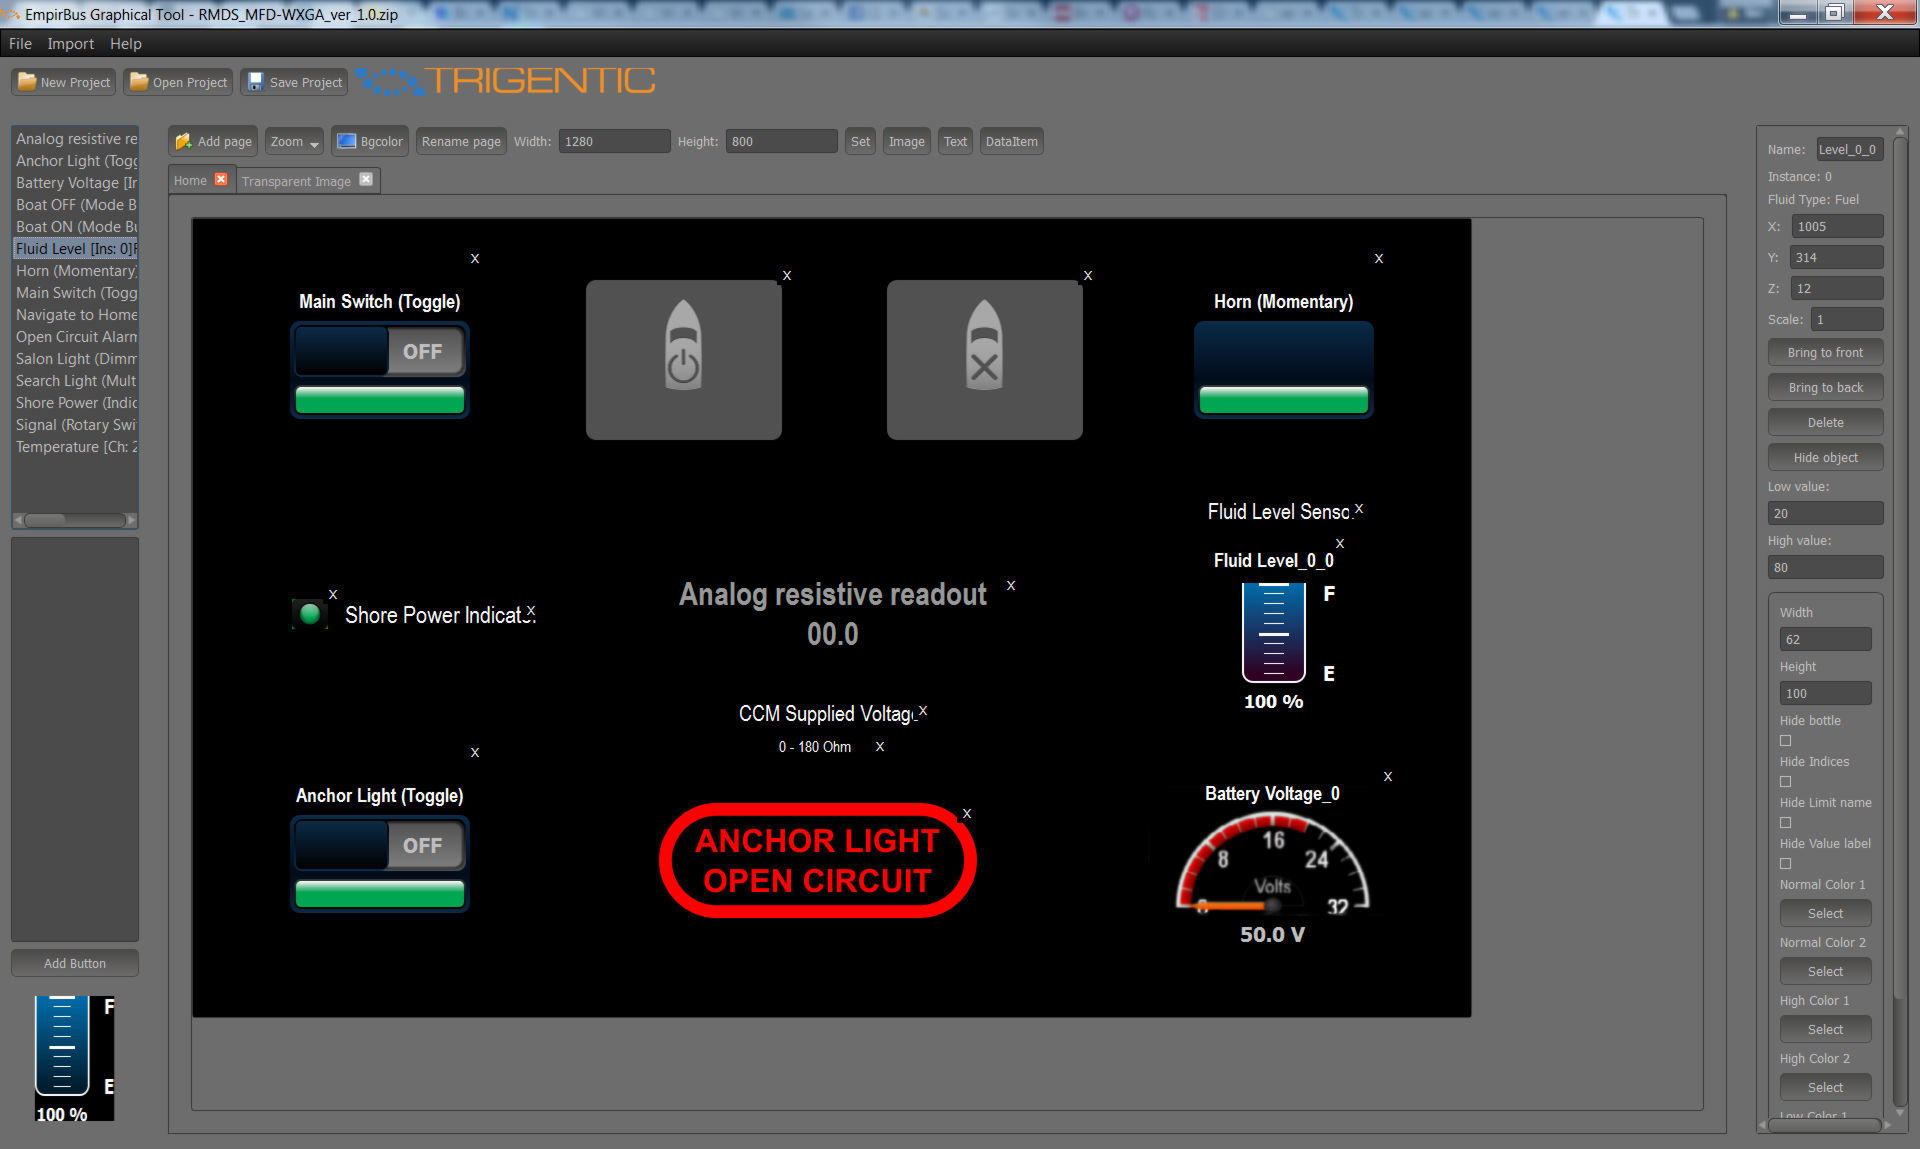
Task: Click the Low value field
Action: click(1825, 513)
